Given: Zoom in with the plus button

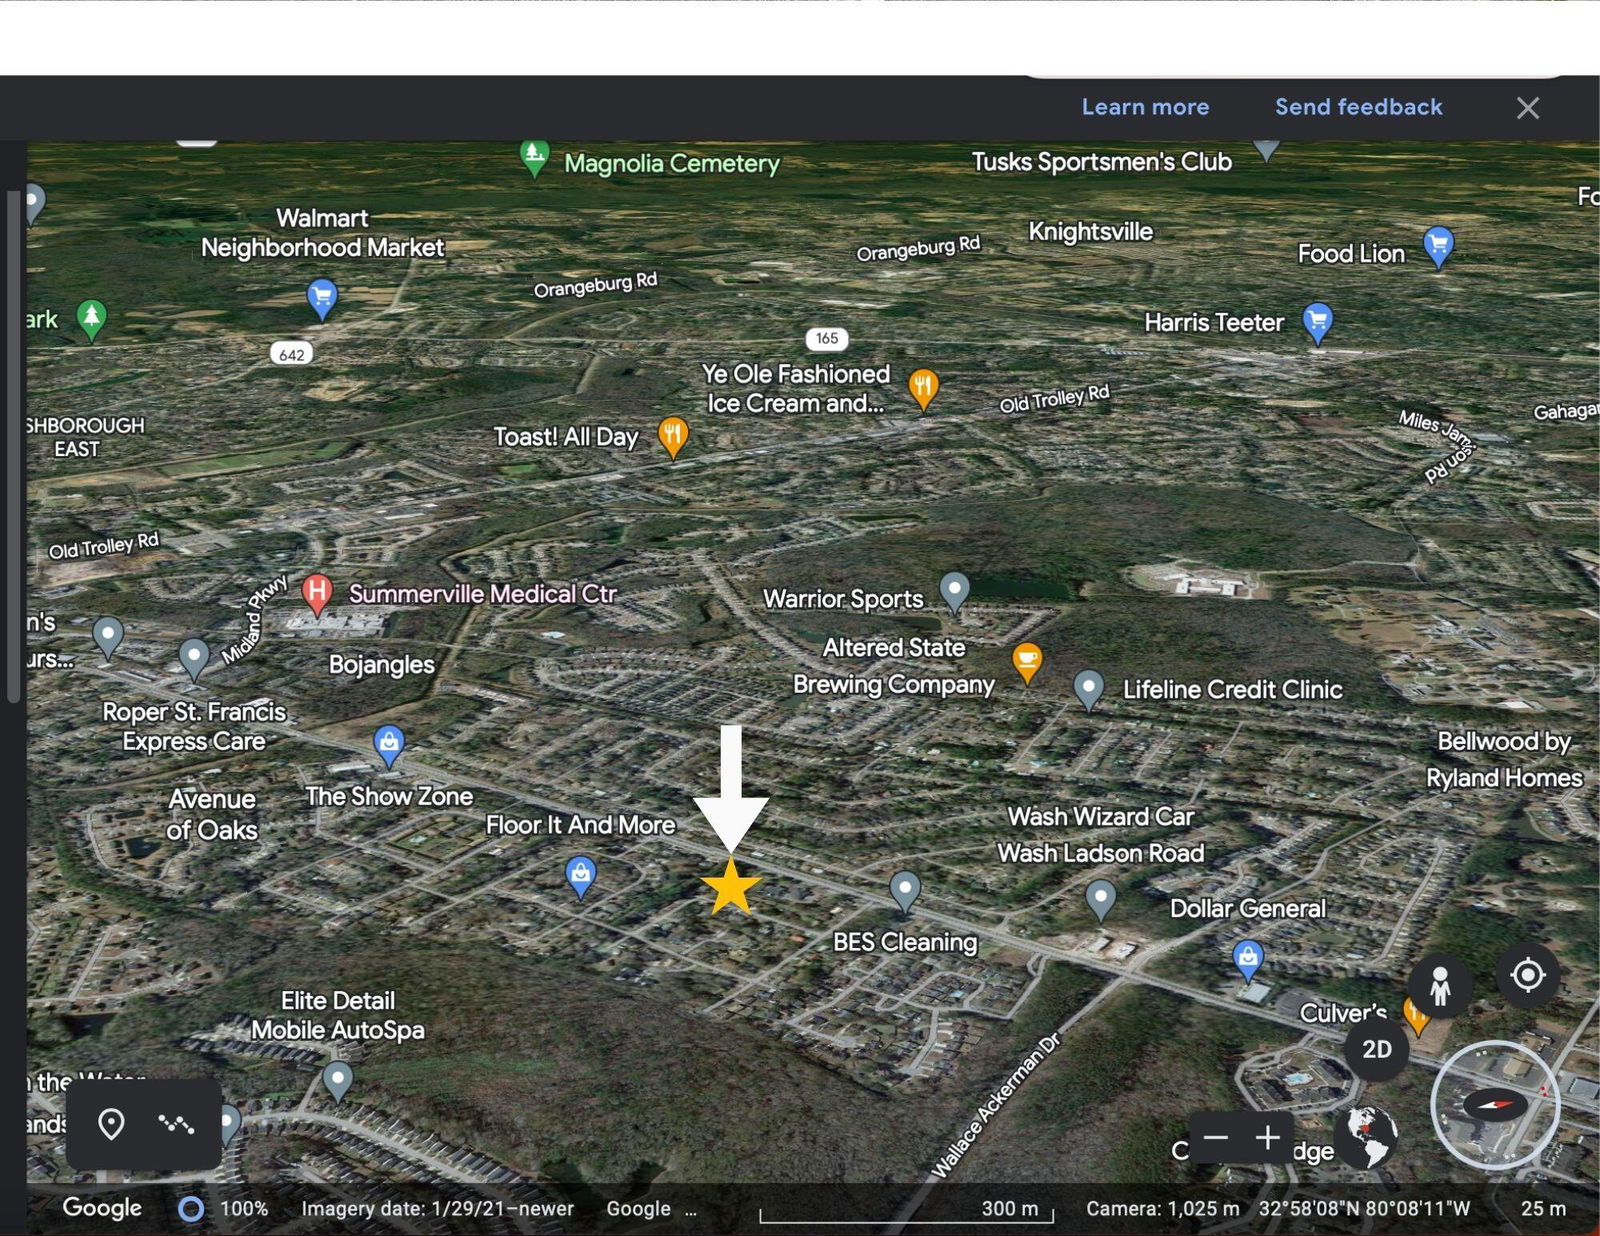Looking at the screenshot, I should click(x=1267, y=1137).
